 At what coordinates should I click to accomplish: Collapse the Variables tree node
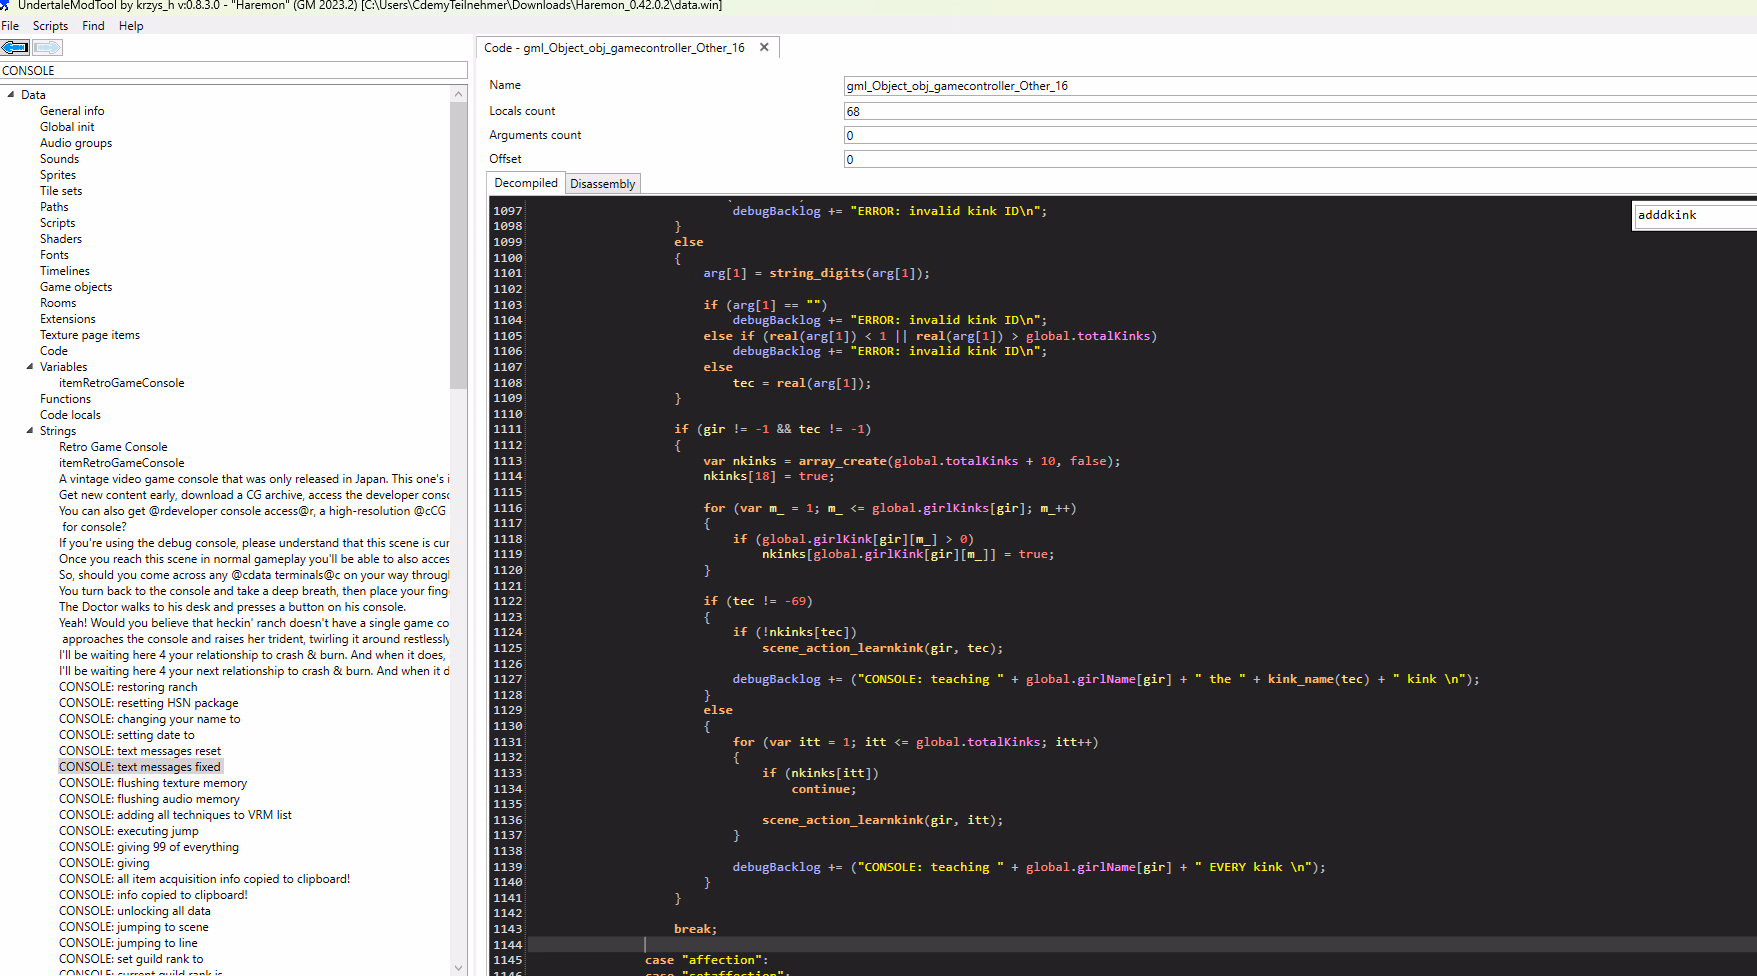(x=29, y=367)
